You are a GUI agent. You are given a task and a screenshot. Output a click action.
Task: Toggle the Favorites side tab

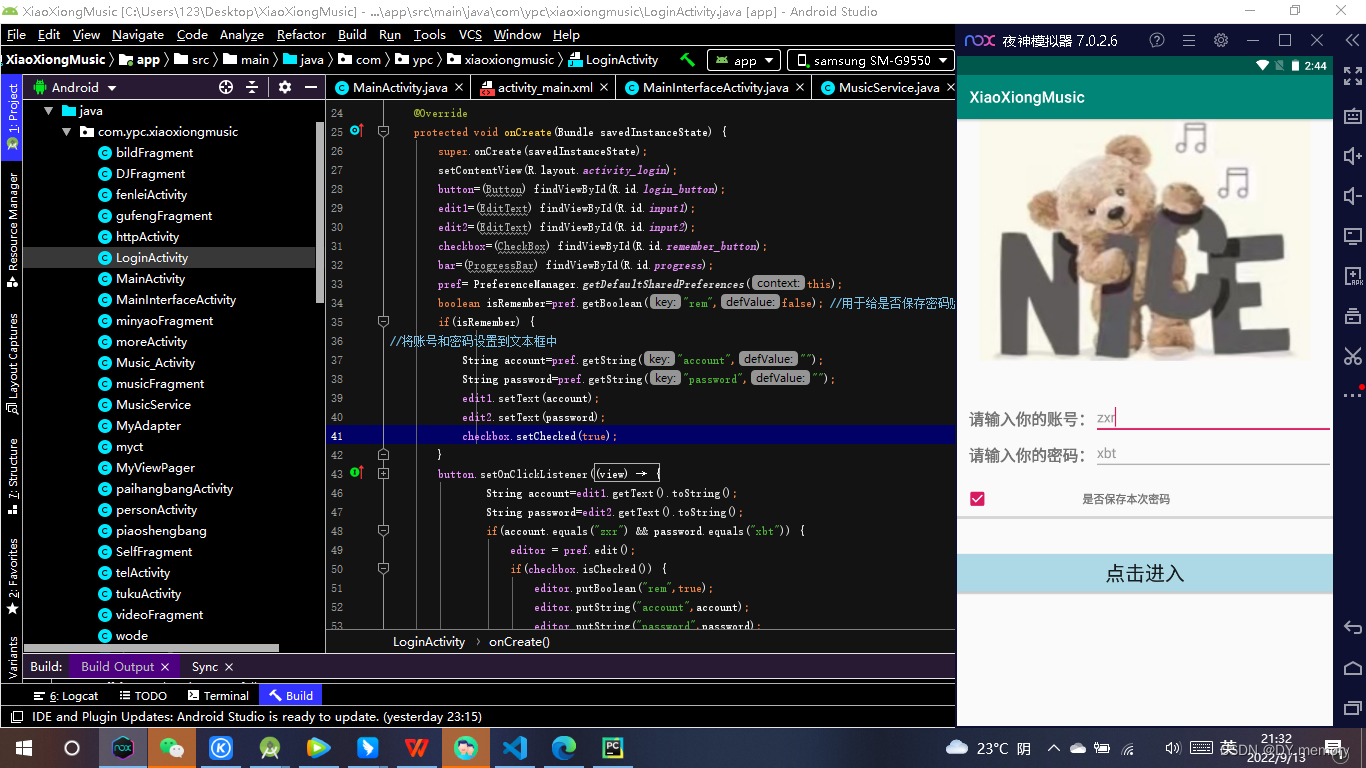click(12, 575)
